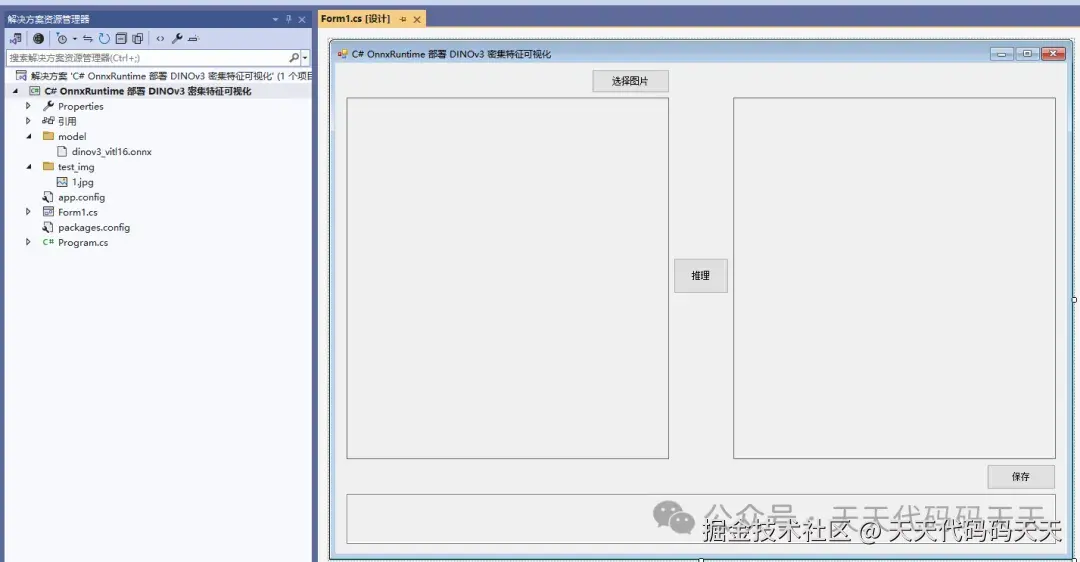Select Form1.cs in Solution Explorer

tap(78, 212)
